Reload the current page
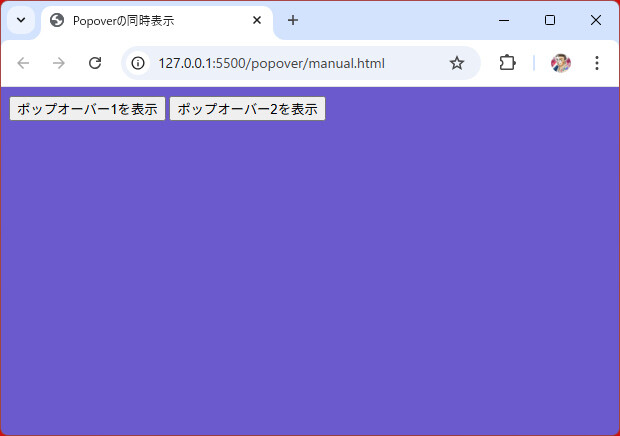Viewport: 620px width, 436px height. (95, 63)
